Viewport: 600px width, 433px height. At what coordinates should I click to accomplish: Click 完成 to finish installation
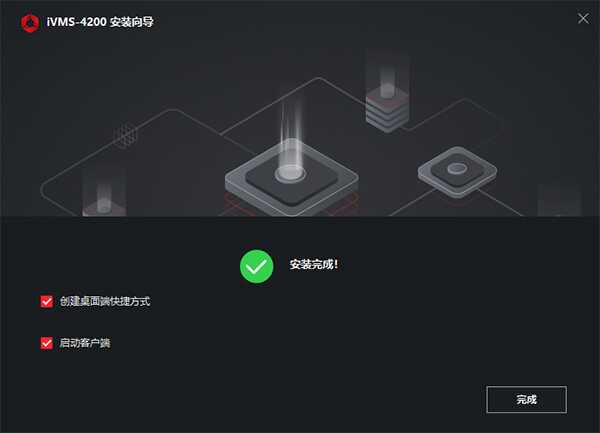pyautogui.click(x=527, y=400)
